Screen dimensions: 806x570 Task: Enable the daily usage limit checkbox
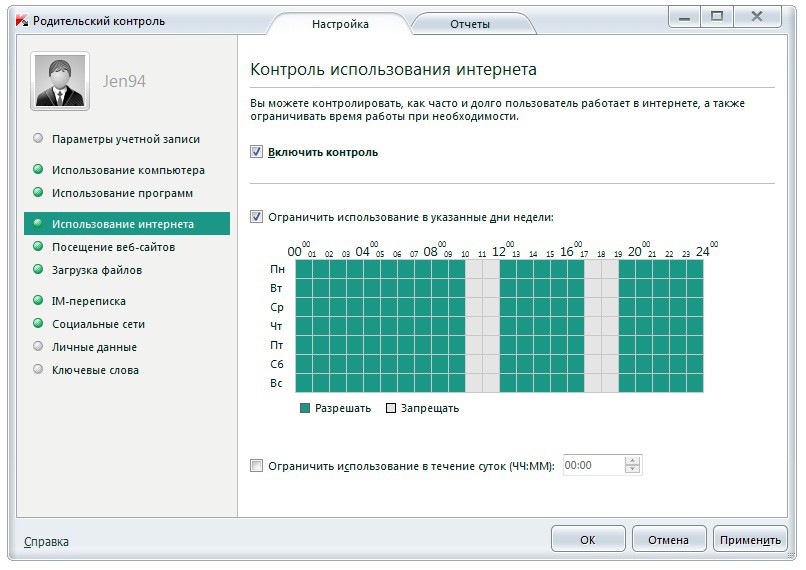257,465
